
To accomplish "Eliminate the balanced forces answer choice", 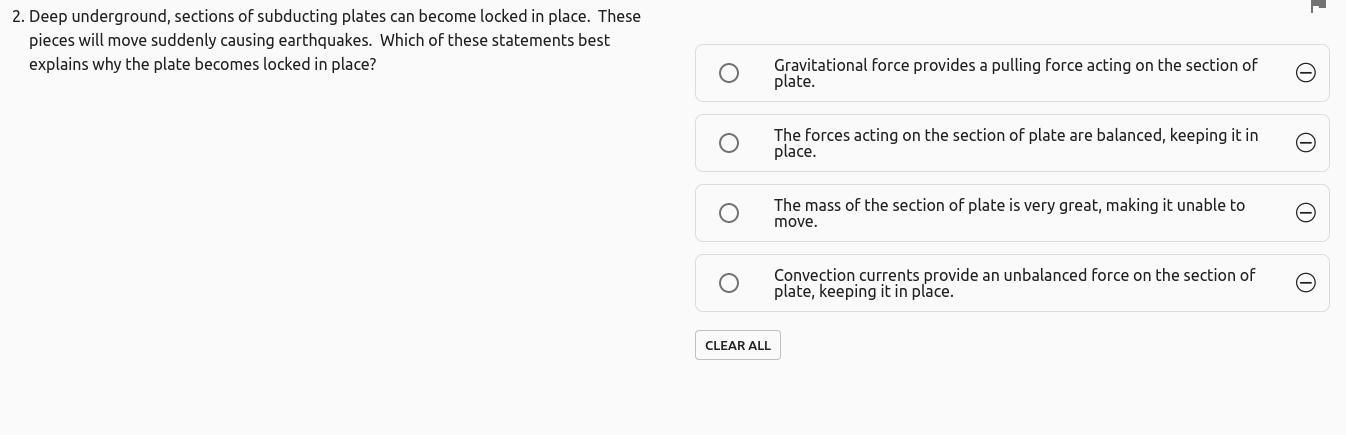I will (1305, 143).
